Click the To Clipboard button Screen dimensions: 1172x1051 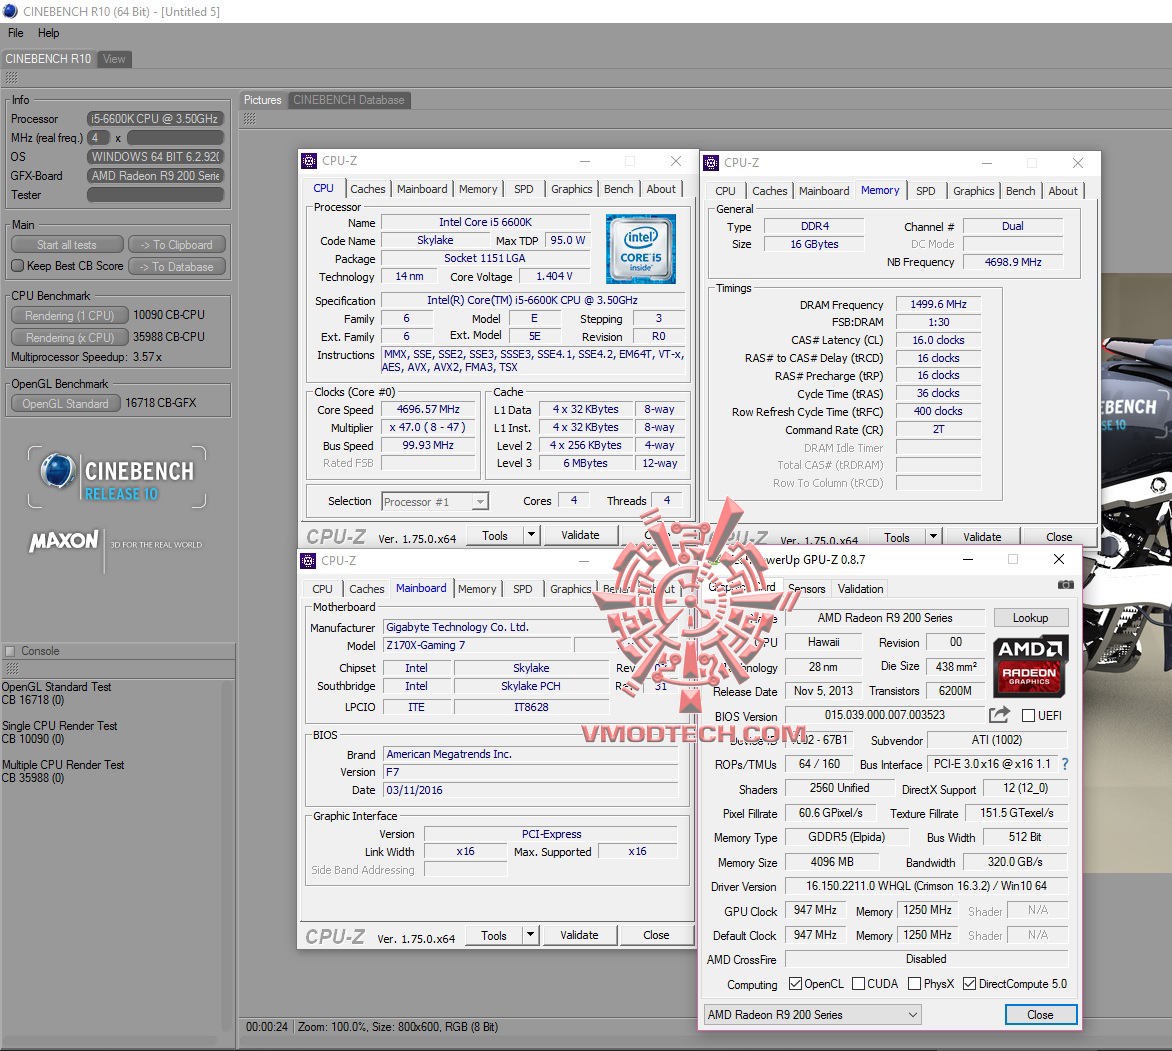[176, 244]
